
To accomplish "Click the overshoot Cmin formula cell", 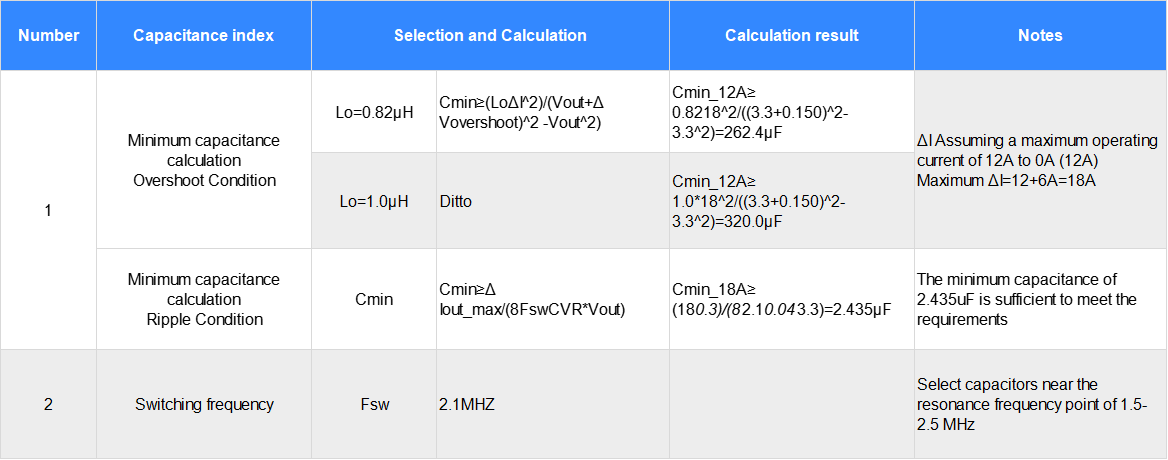I will point(552,112).
